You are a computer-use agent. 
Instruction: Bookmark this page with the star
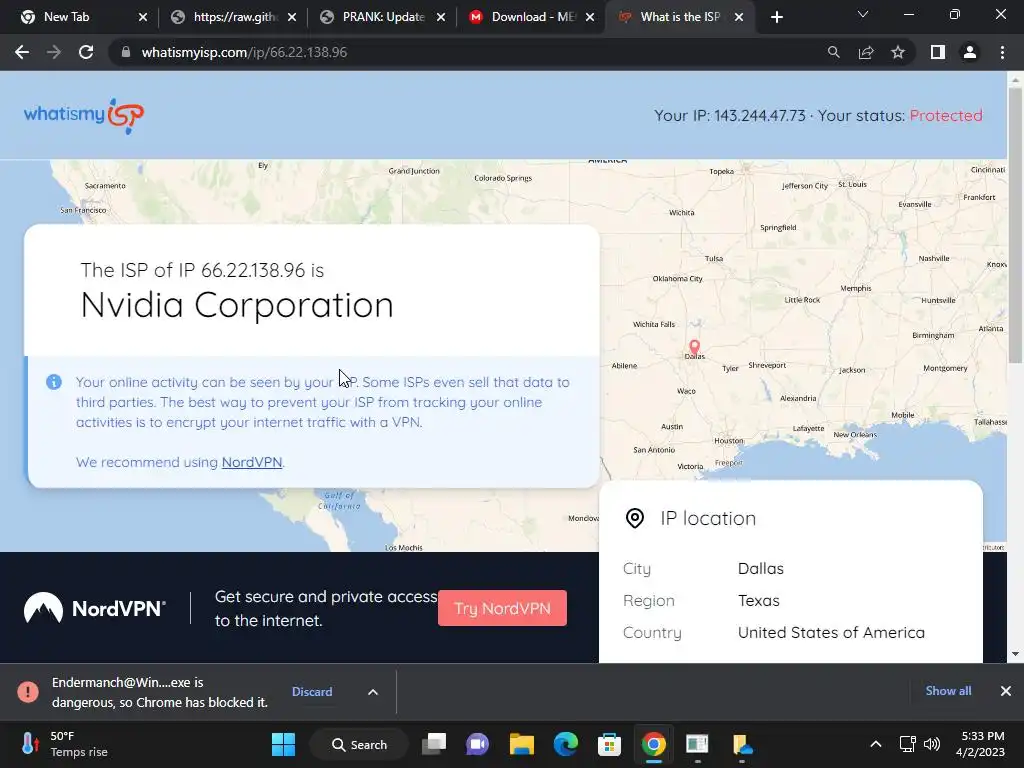[x=898, y=52]
